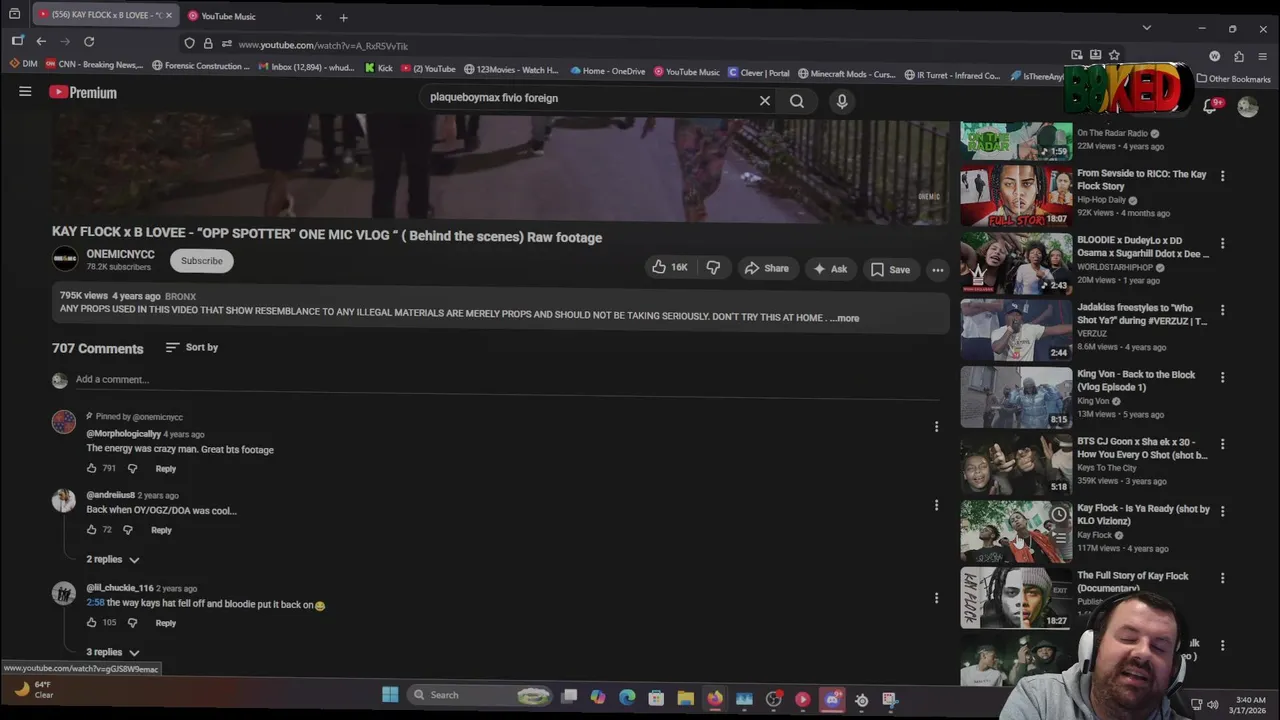Like the comment by @andreiius8
This screenshot has height=720, width=1280.
pos(92,530)
